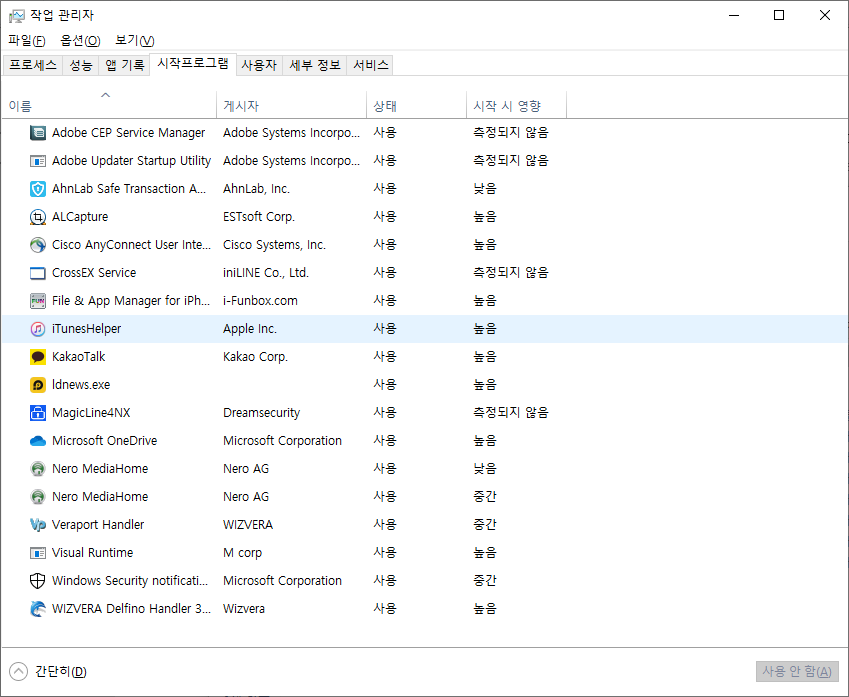849x697 pixels.
Task: Open the 보기(V) menu
Action: coord(135,41)
